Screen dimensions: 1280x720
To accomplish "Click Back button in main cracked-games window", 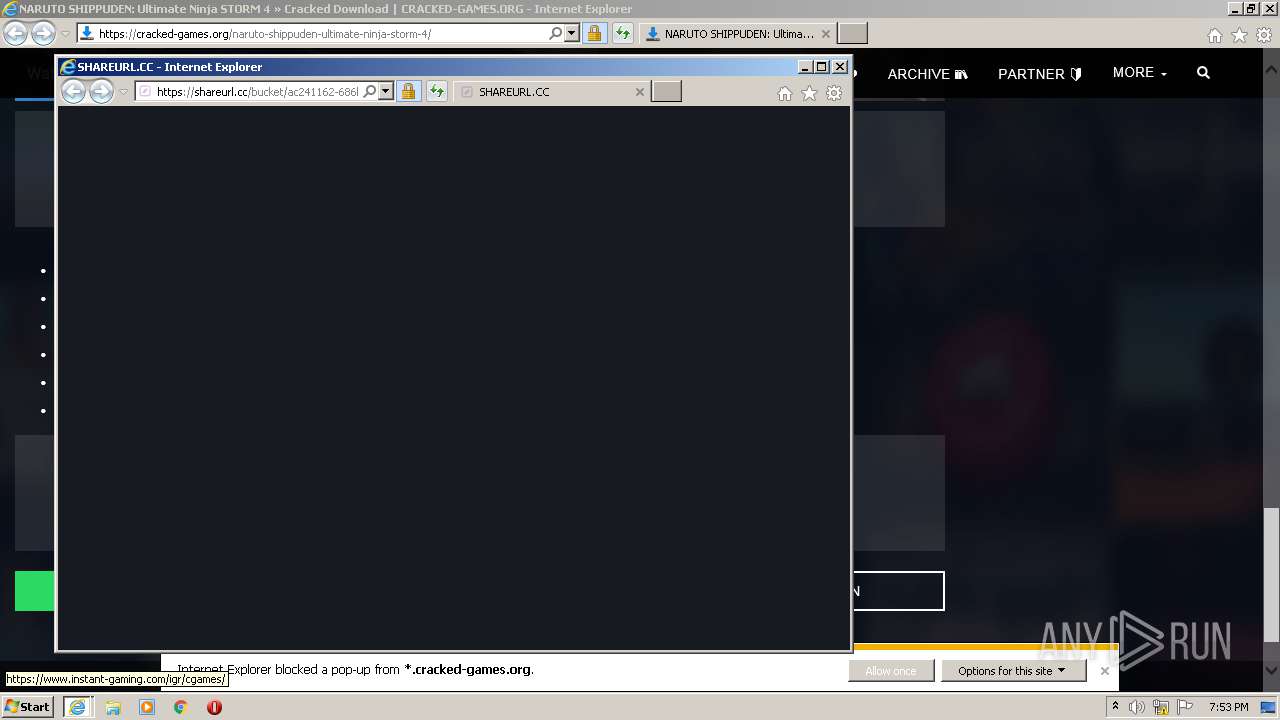I will 15,33.
